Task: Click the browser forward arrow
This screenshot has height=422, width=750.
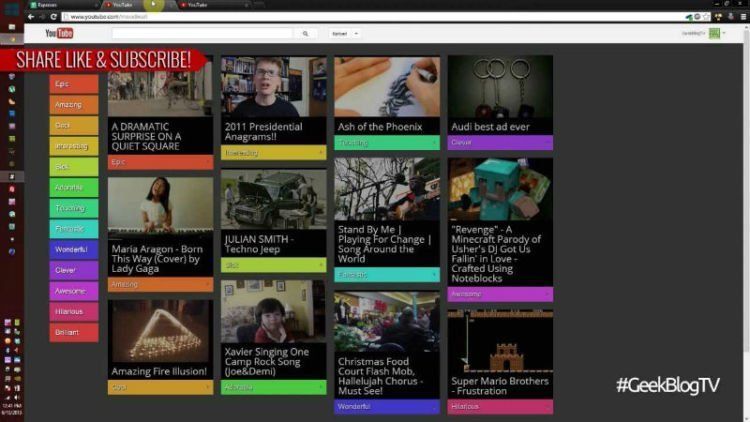Action: (x=42, y=17)
